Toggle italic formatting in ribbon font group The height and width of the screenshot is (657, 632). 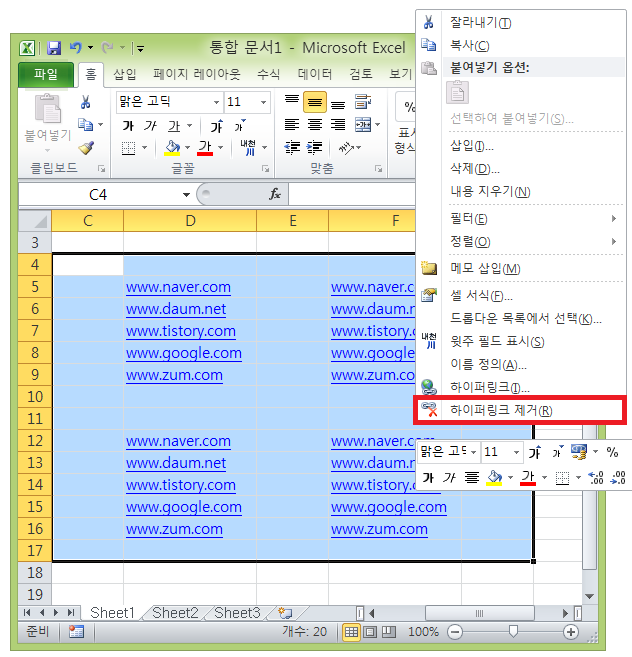tap(150, 126)
